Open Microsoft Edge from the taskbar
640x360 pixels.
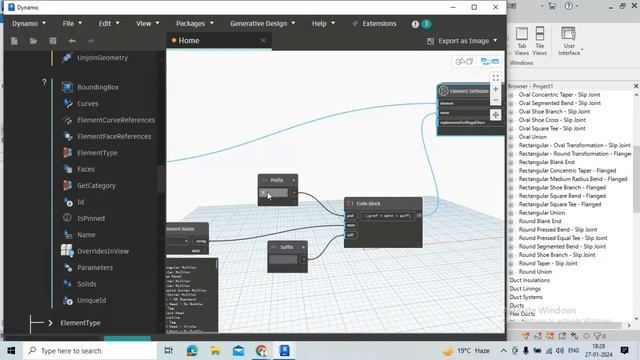tap(192, 351)
